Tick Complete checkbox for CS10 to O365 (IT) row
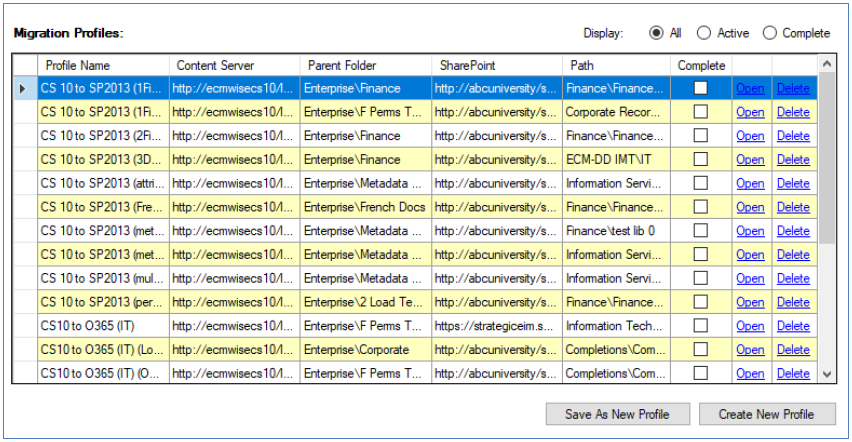The height and width of the screenshot is (442, 852). pyautogui.click(x=701, y=326)
